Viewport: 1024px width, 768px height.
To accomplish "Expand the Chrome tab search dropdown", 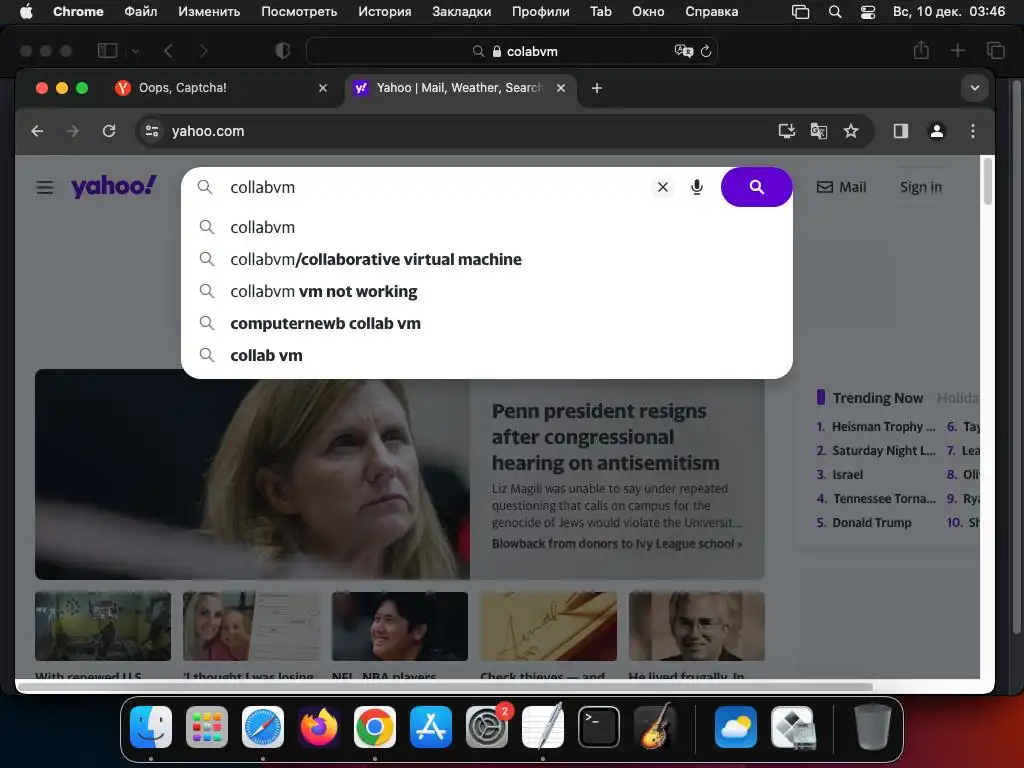I will click(974, 88).
